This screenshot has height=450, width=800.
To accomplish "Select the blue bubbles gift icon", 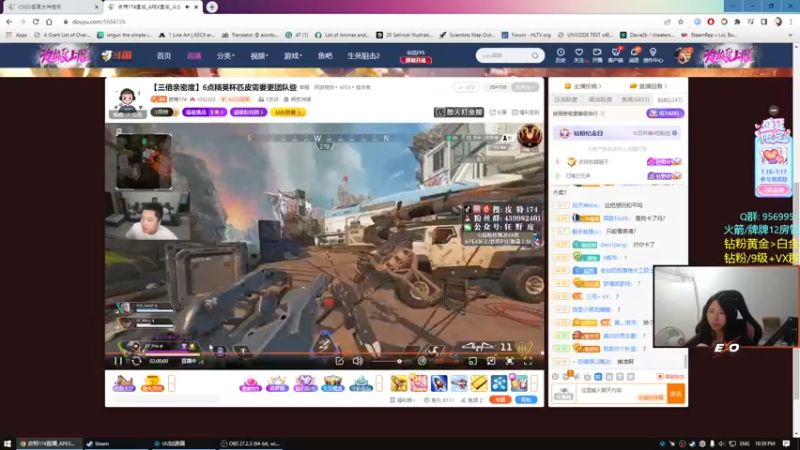I will 498,383.
